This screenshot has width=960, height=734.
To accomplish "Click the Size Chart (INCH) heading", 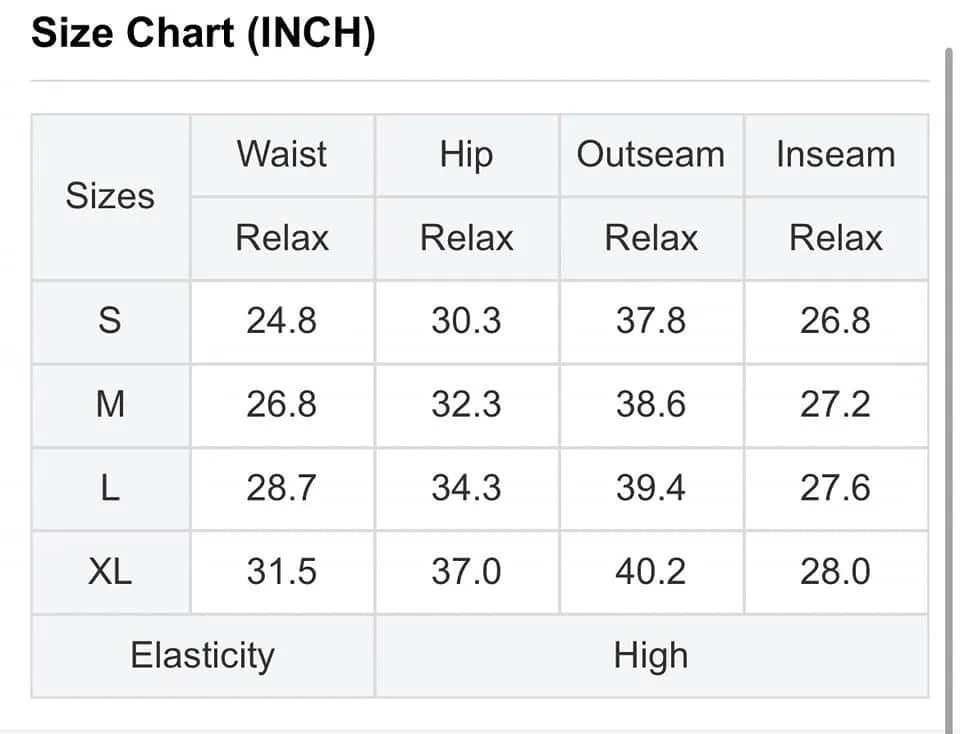I will tap(203, 32).
